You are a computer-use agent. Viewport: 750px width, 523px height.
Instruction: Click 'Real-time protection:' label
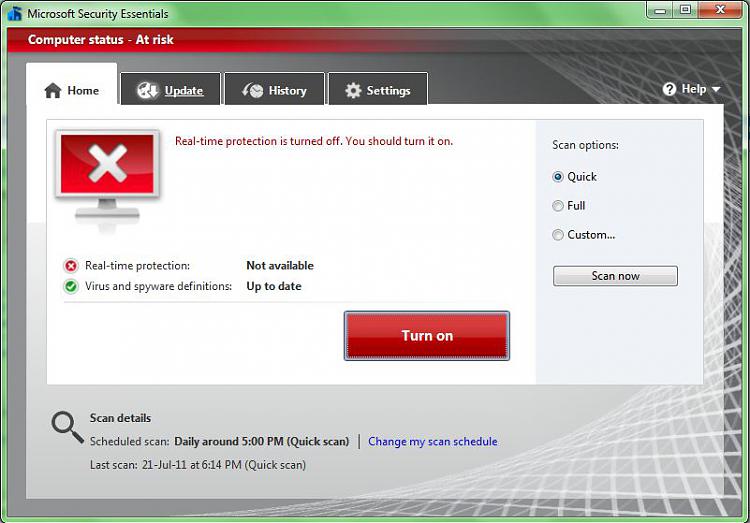[137, 266]
